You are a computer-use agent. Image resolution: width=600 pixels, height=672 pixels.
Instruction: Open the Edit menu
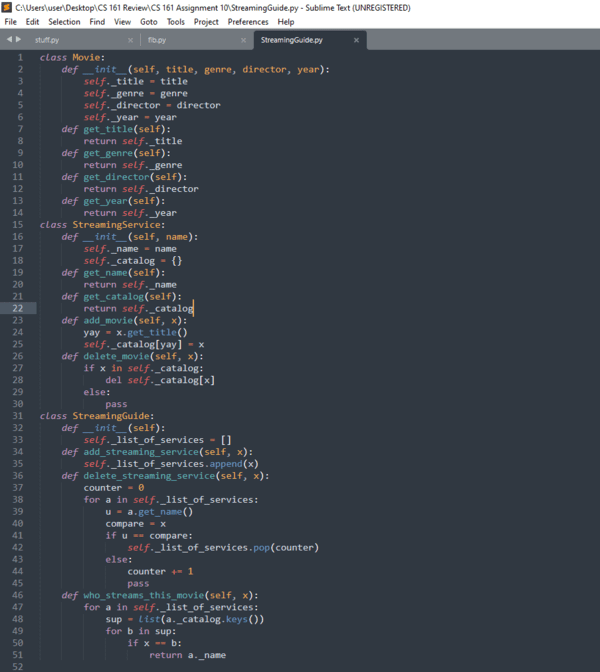32,22
